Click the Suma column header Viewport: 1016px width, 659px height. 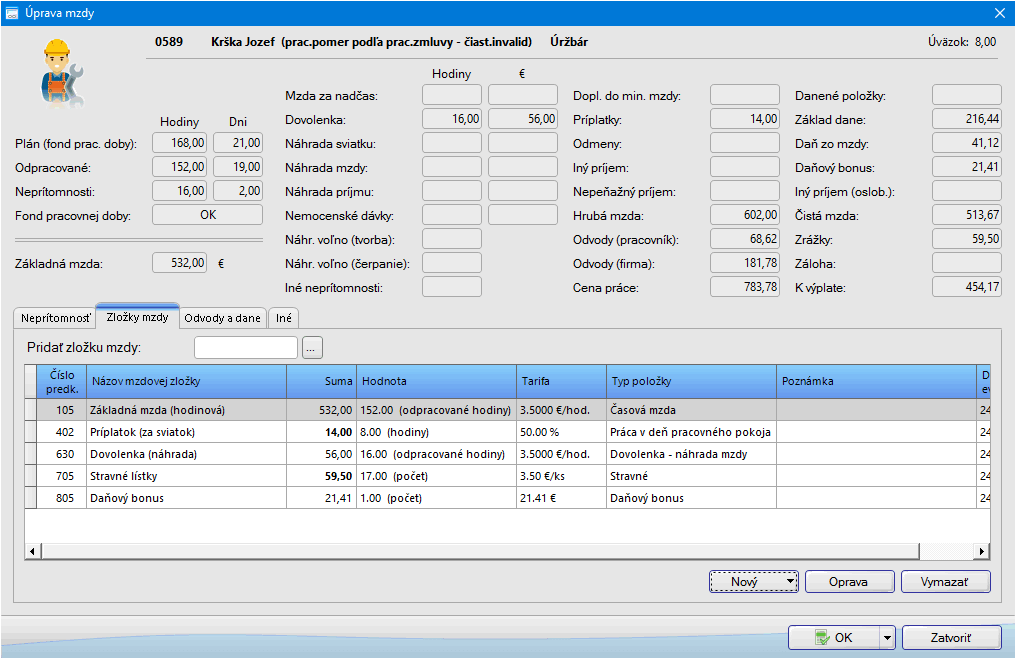tap(320, 381)
